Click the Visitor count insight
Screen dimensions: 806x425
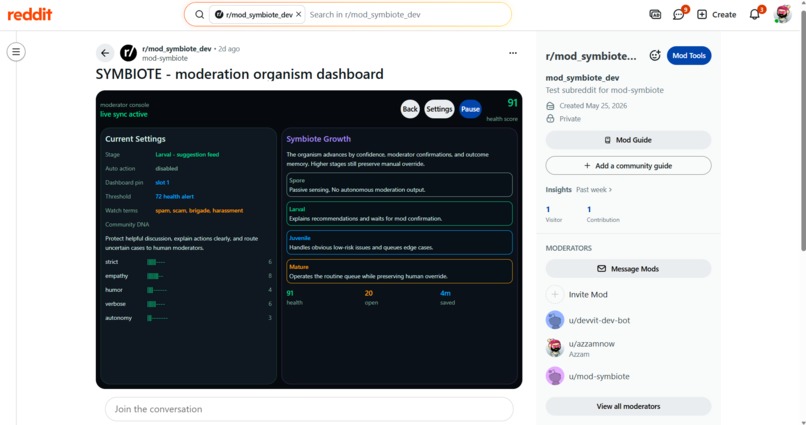tap(554, 214)
